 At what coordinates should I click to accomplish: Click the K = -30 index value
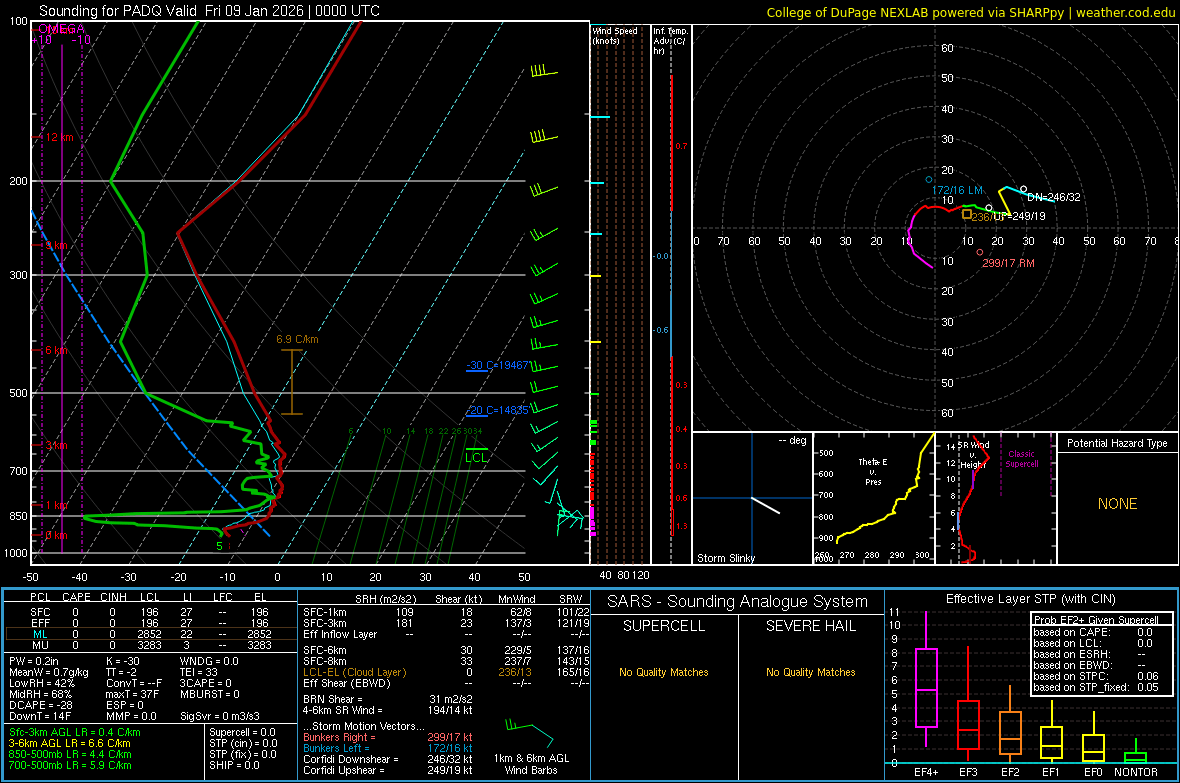[x=123, y=661]
